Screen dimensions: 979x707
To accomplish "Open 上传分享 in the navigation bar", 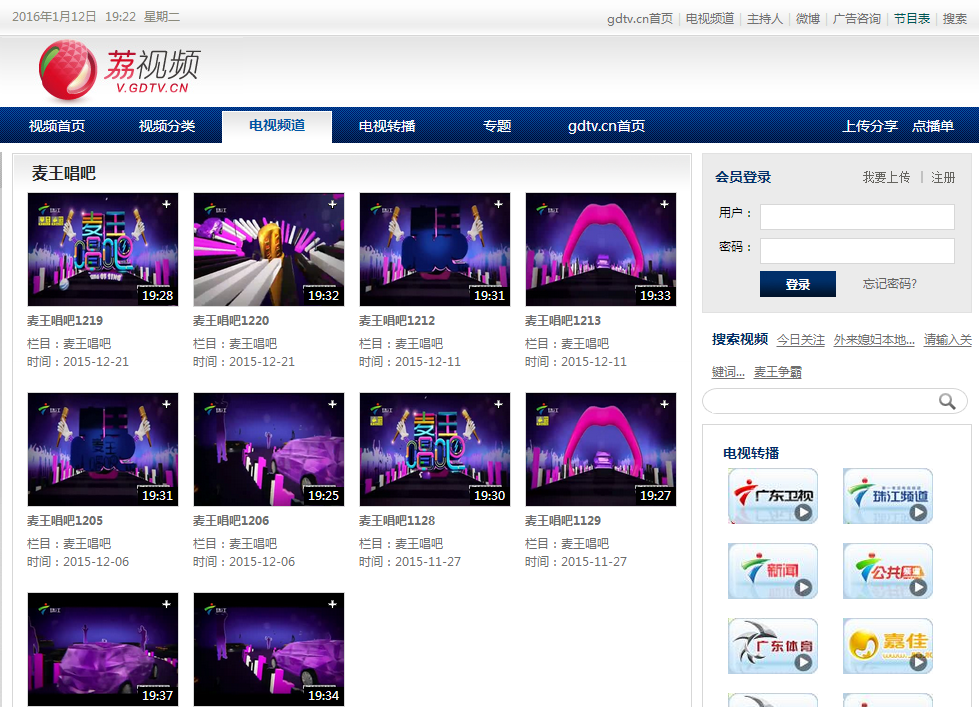I will point(870,126).
